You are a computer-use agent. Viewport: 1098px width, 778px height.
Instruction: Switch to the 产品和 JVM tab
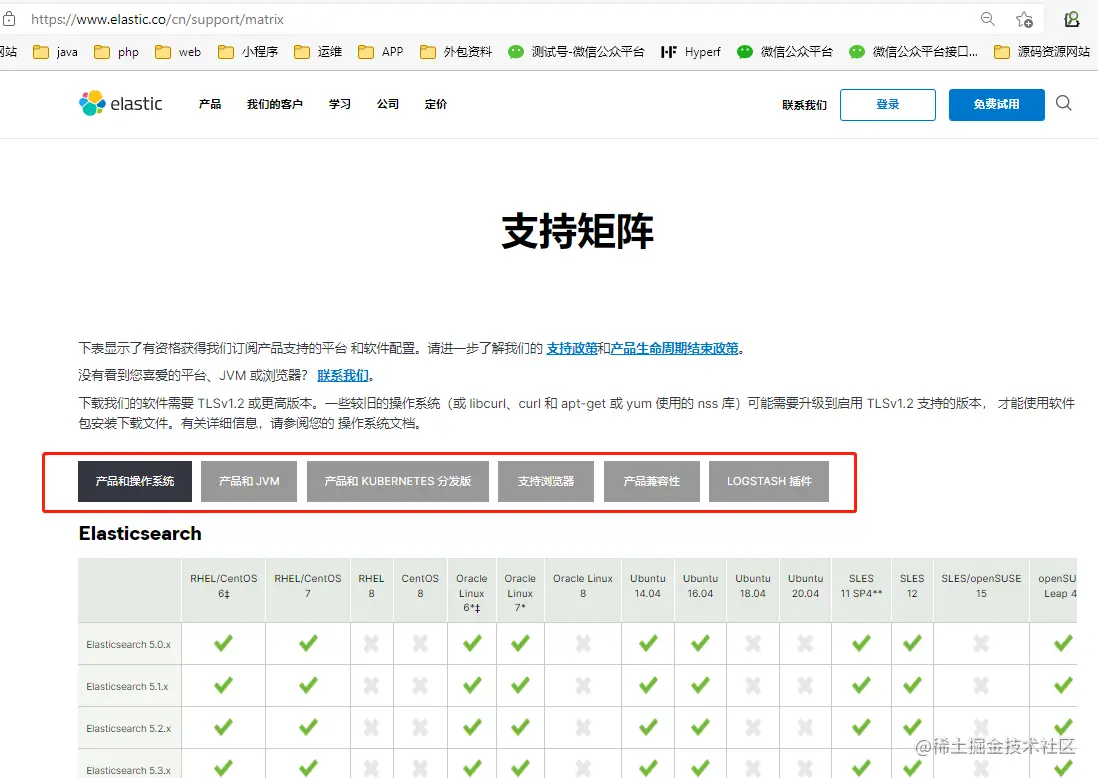click(x=249, y=481)
